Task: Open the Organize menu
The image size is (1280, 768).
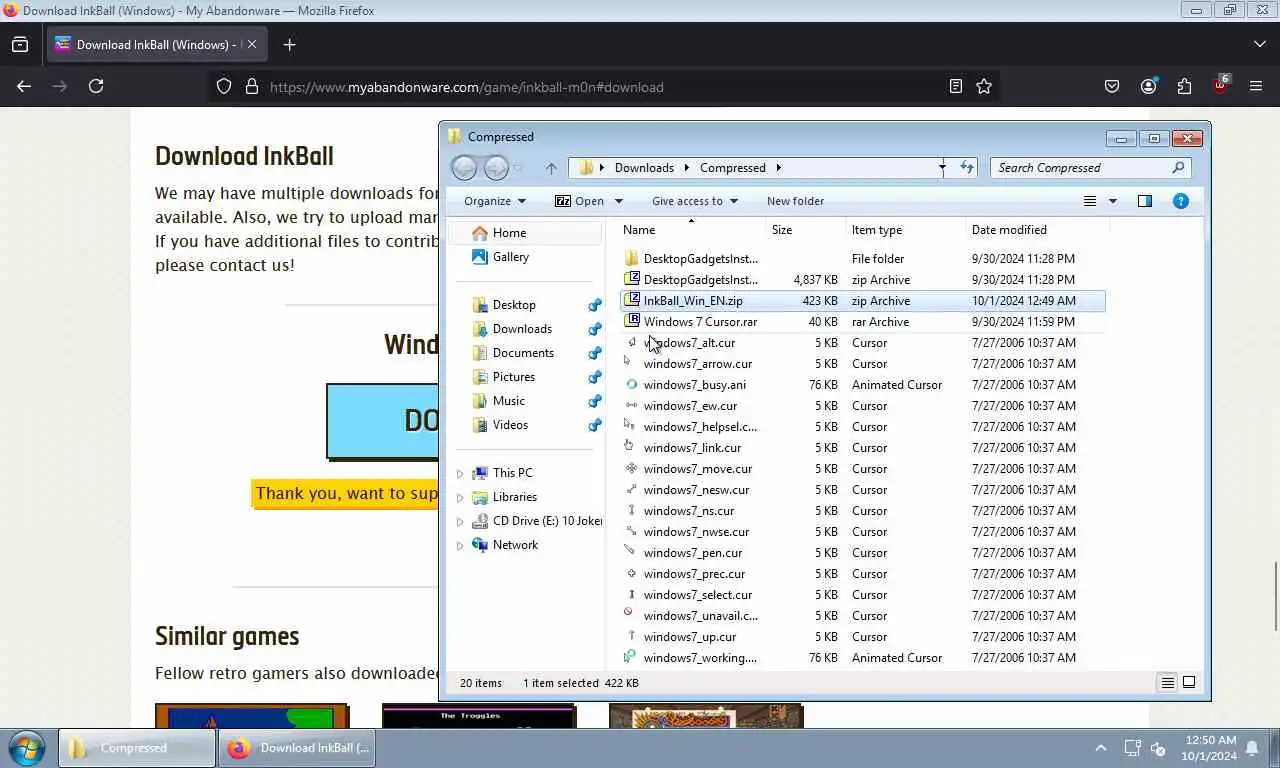Action: pyautogui.click(x=495, y=201)
